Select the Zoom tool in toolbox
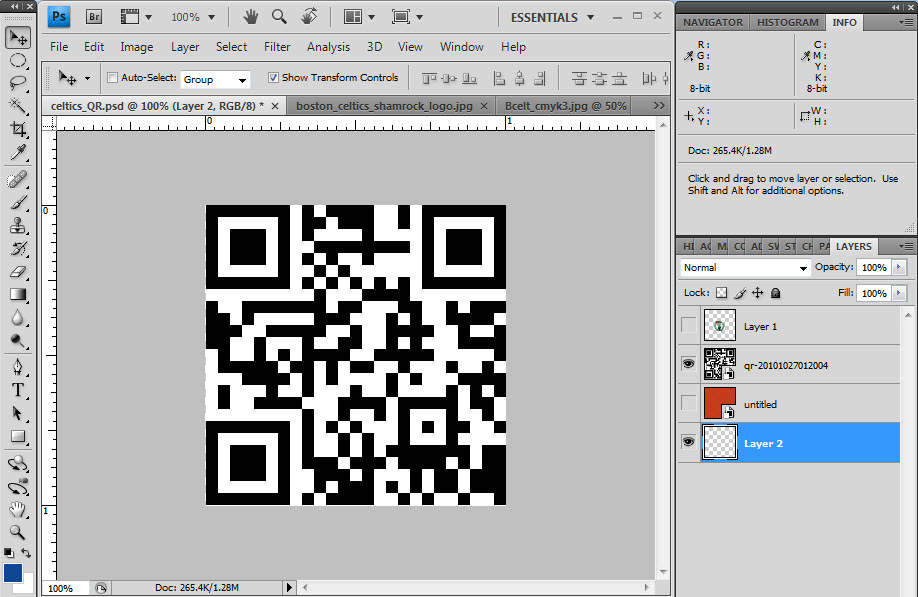This screenshot has width=918, height=597. [x=18, y=532]
